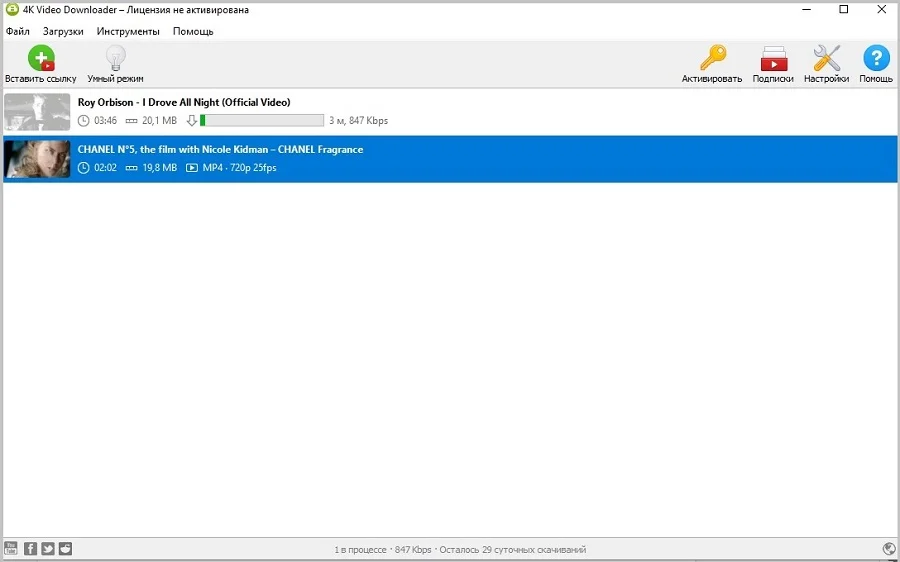Open Settings (Настройки) tools icon

click(826, 59)
